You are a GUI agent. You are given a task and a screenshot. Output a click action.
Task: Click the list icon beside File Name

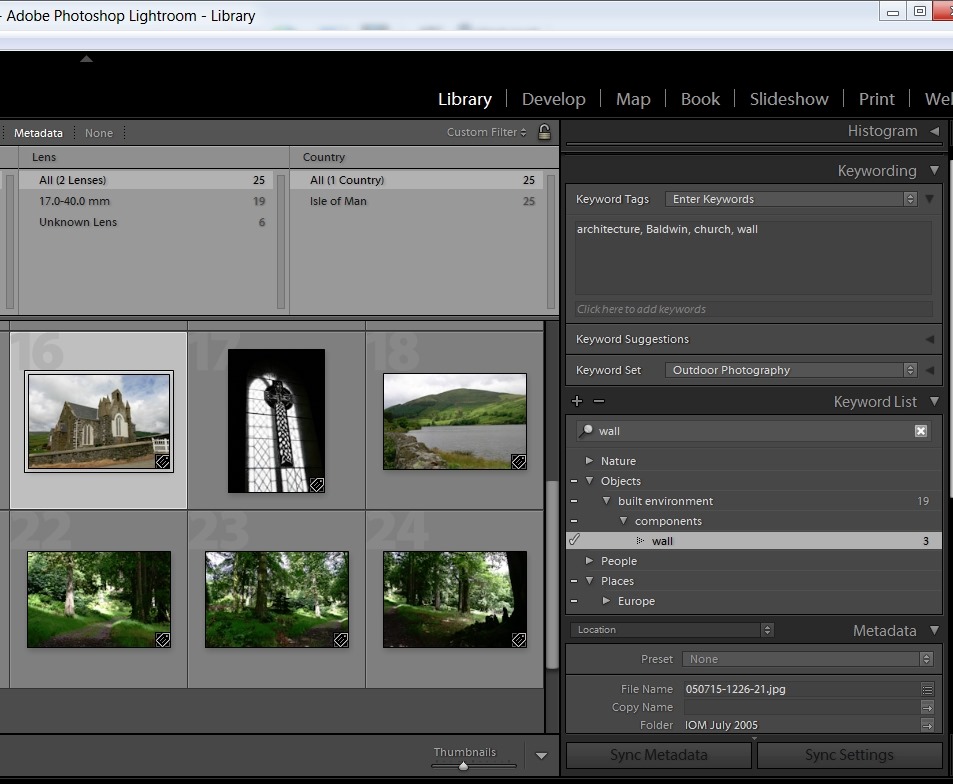tap(927, 689)
